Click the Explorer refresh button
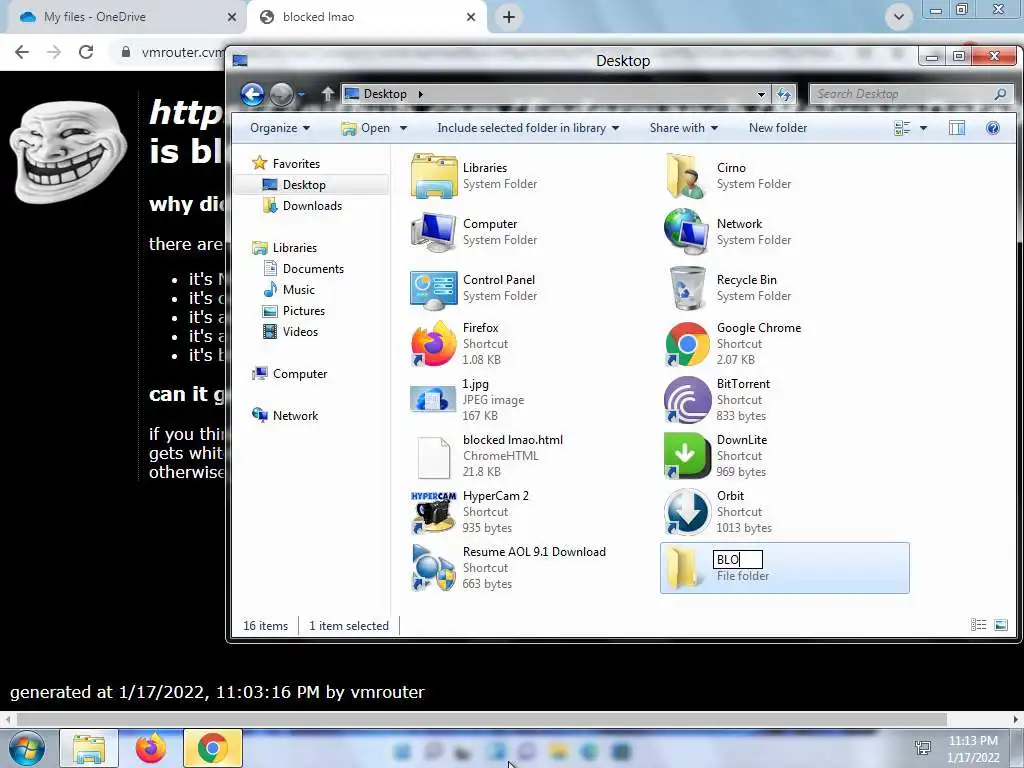 pyautogui.click(x=784, y=94)
